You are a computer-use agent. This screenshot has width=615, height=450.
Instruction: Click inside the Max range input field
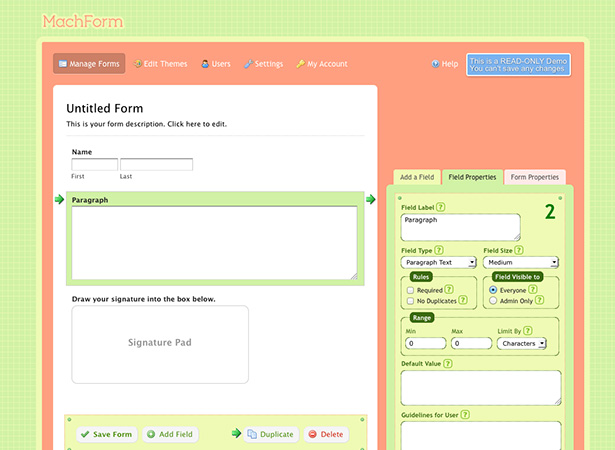pyautogui.click(x=471, y=343)
